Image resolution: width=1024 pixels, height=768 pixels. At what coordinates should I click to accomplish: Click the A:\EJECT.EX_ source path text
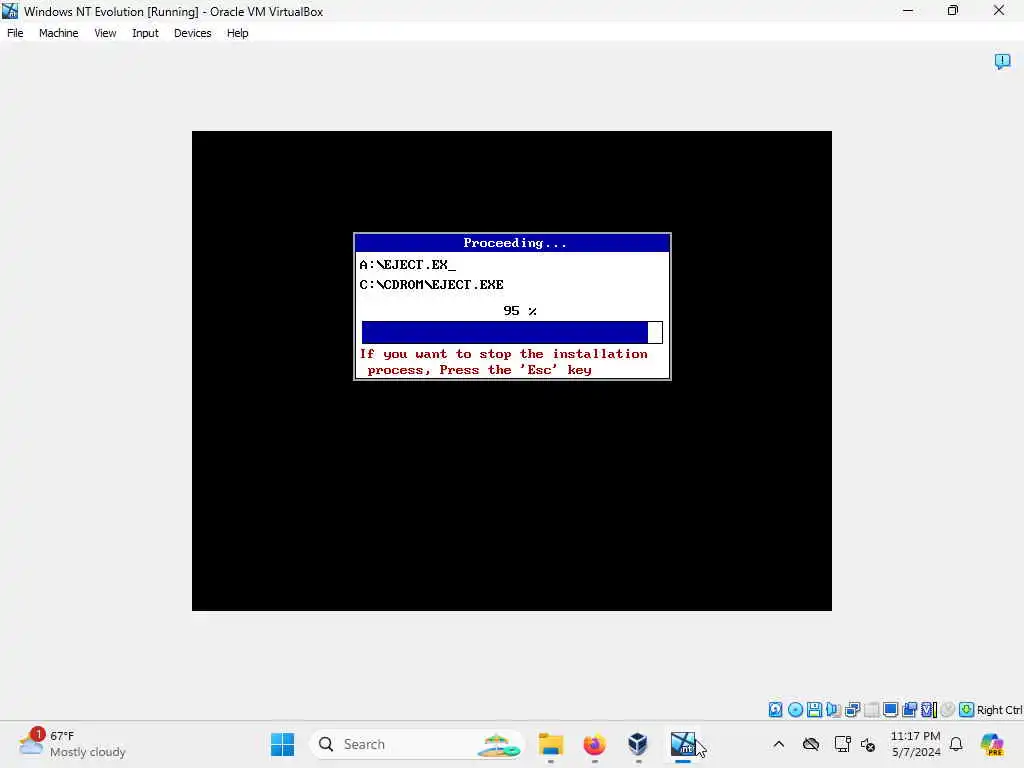[408, 264]
